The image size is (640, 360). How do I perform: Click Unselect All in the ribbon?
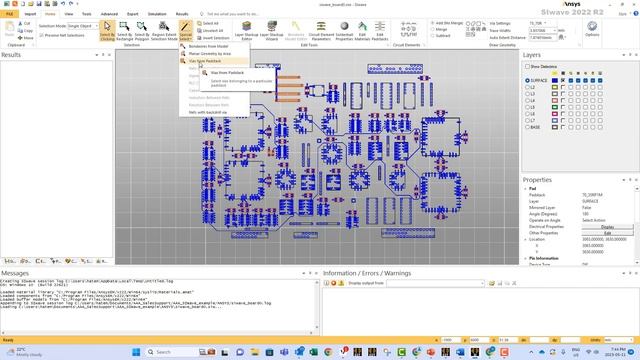[210, 31]
